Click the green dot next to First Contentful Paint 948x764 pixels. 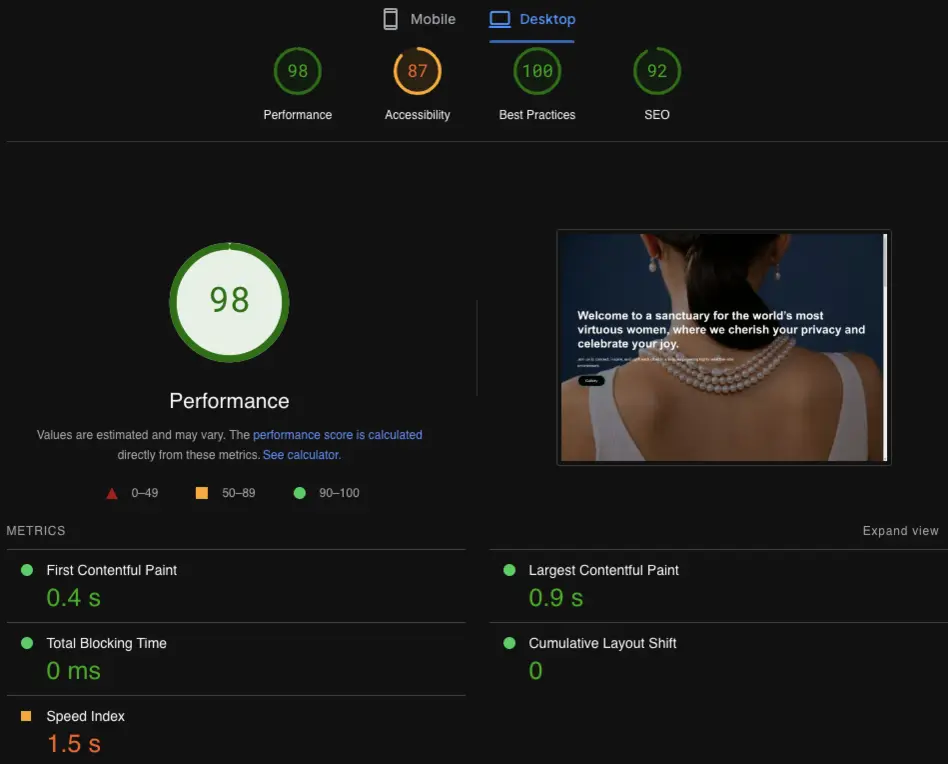coord(28,570)
